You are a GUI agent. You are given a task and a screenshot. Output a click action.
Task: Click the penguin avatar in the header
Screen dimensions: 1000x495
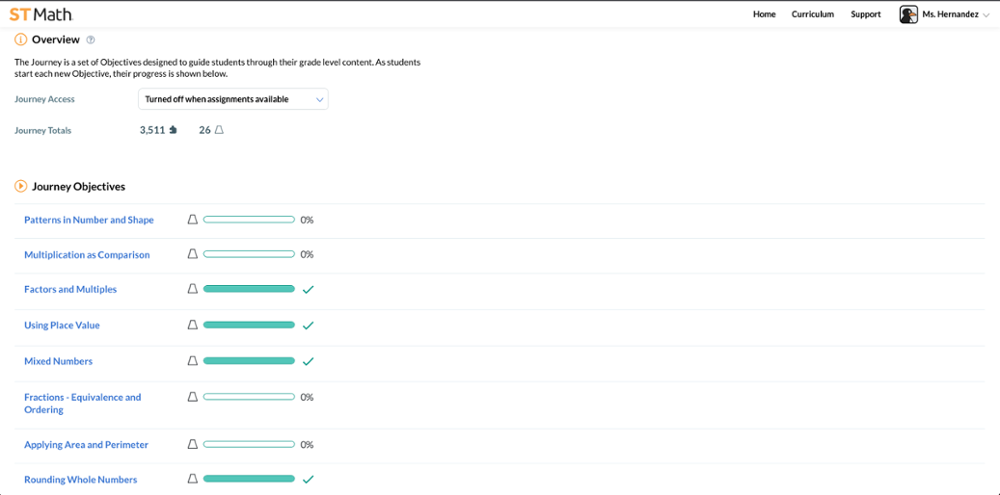[908, 15]
